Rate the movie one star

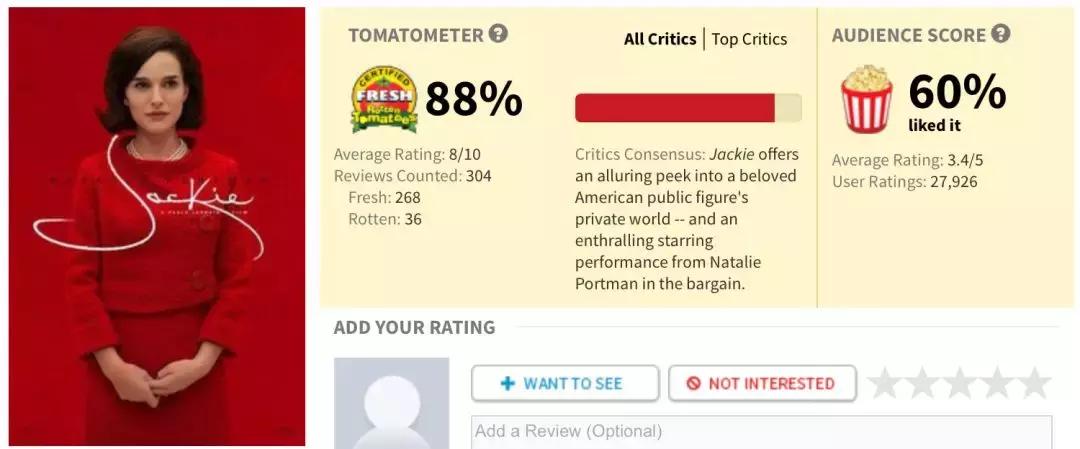click(885, 383)
